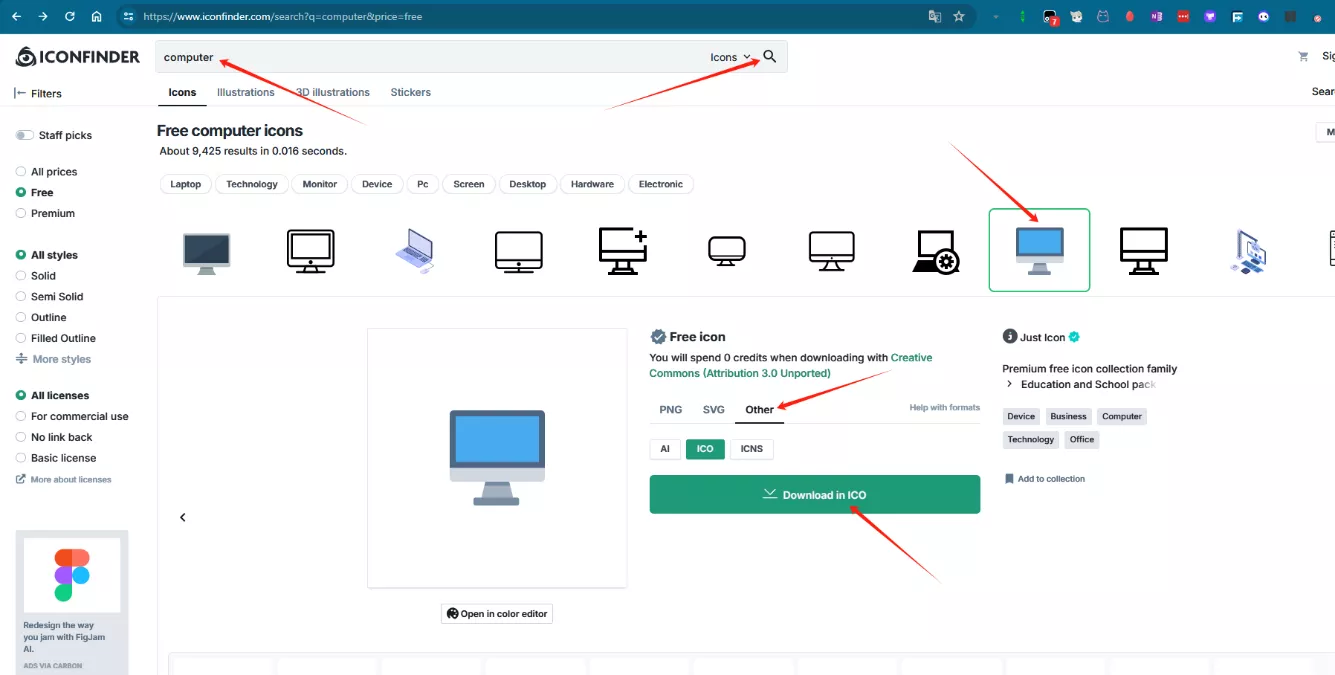Click the computer search input field
This screenshot has width=1335, height=675.
(430, 57)
